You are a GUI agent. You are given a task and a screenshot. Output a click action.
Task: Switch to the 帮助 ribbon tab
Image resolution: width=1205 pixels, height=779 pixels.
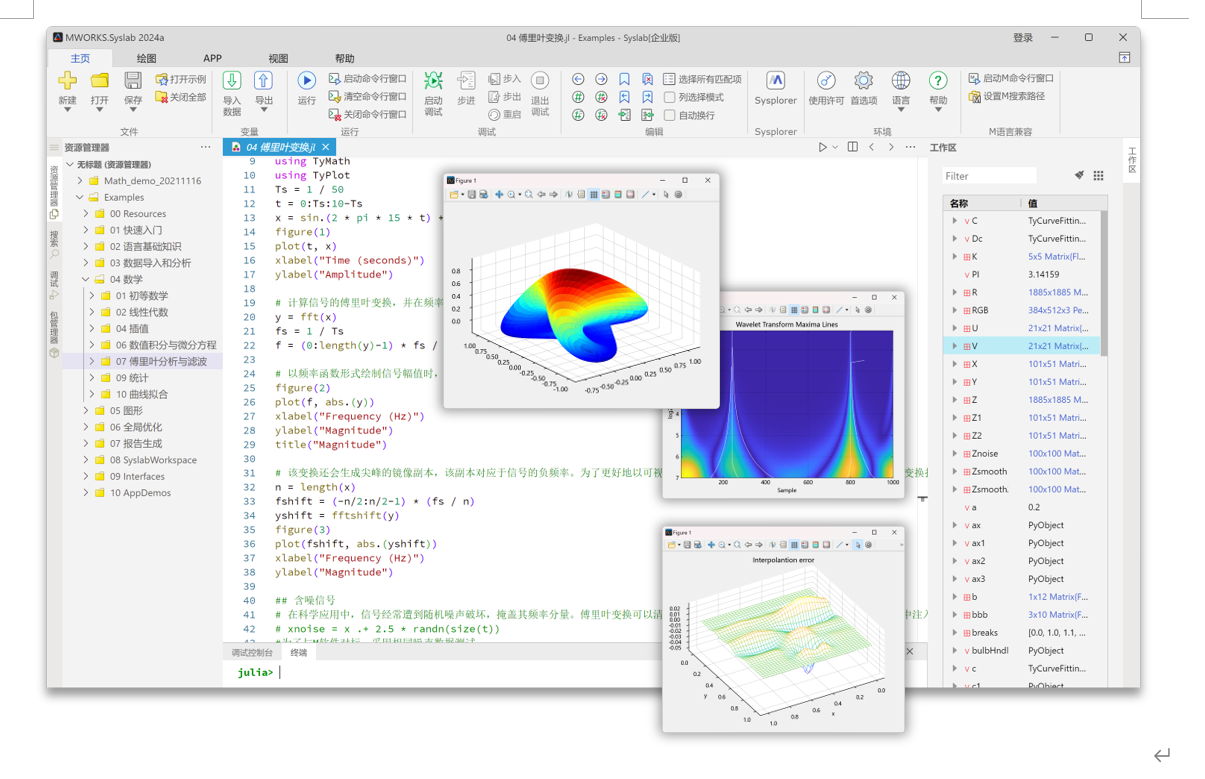pyautogui.click(x=344, y=59)
